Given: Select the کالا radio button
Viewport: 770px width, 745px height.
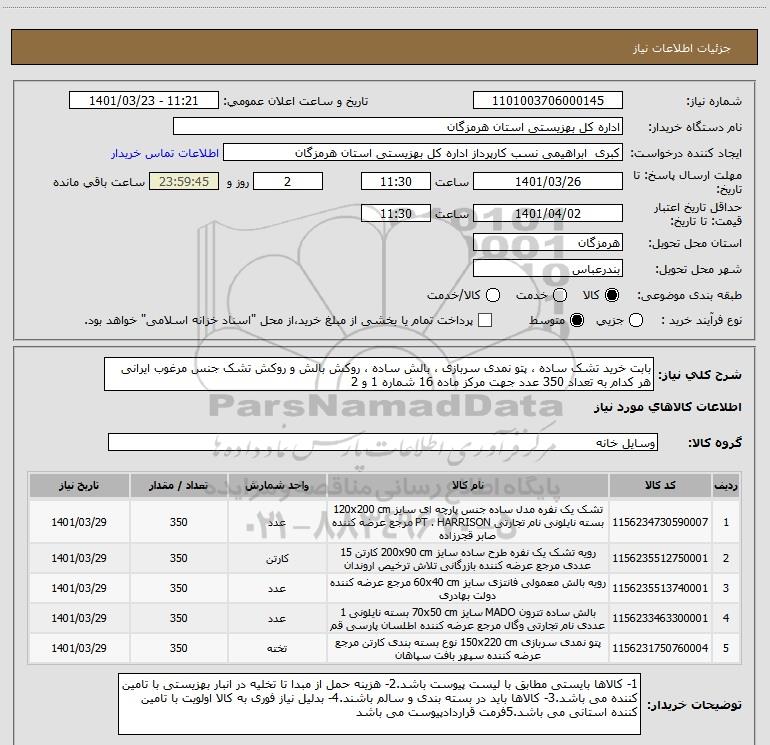Looking at the screenshot, I should pyautogui.click(x=612, y=295).
